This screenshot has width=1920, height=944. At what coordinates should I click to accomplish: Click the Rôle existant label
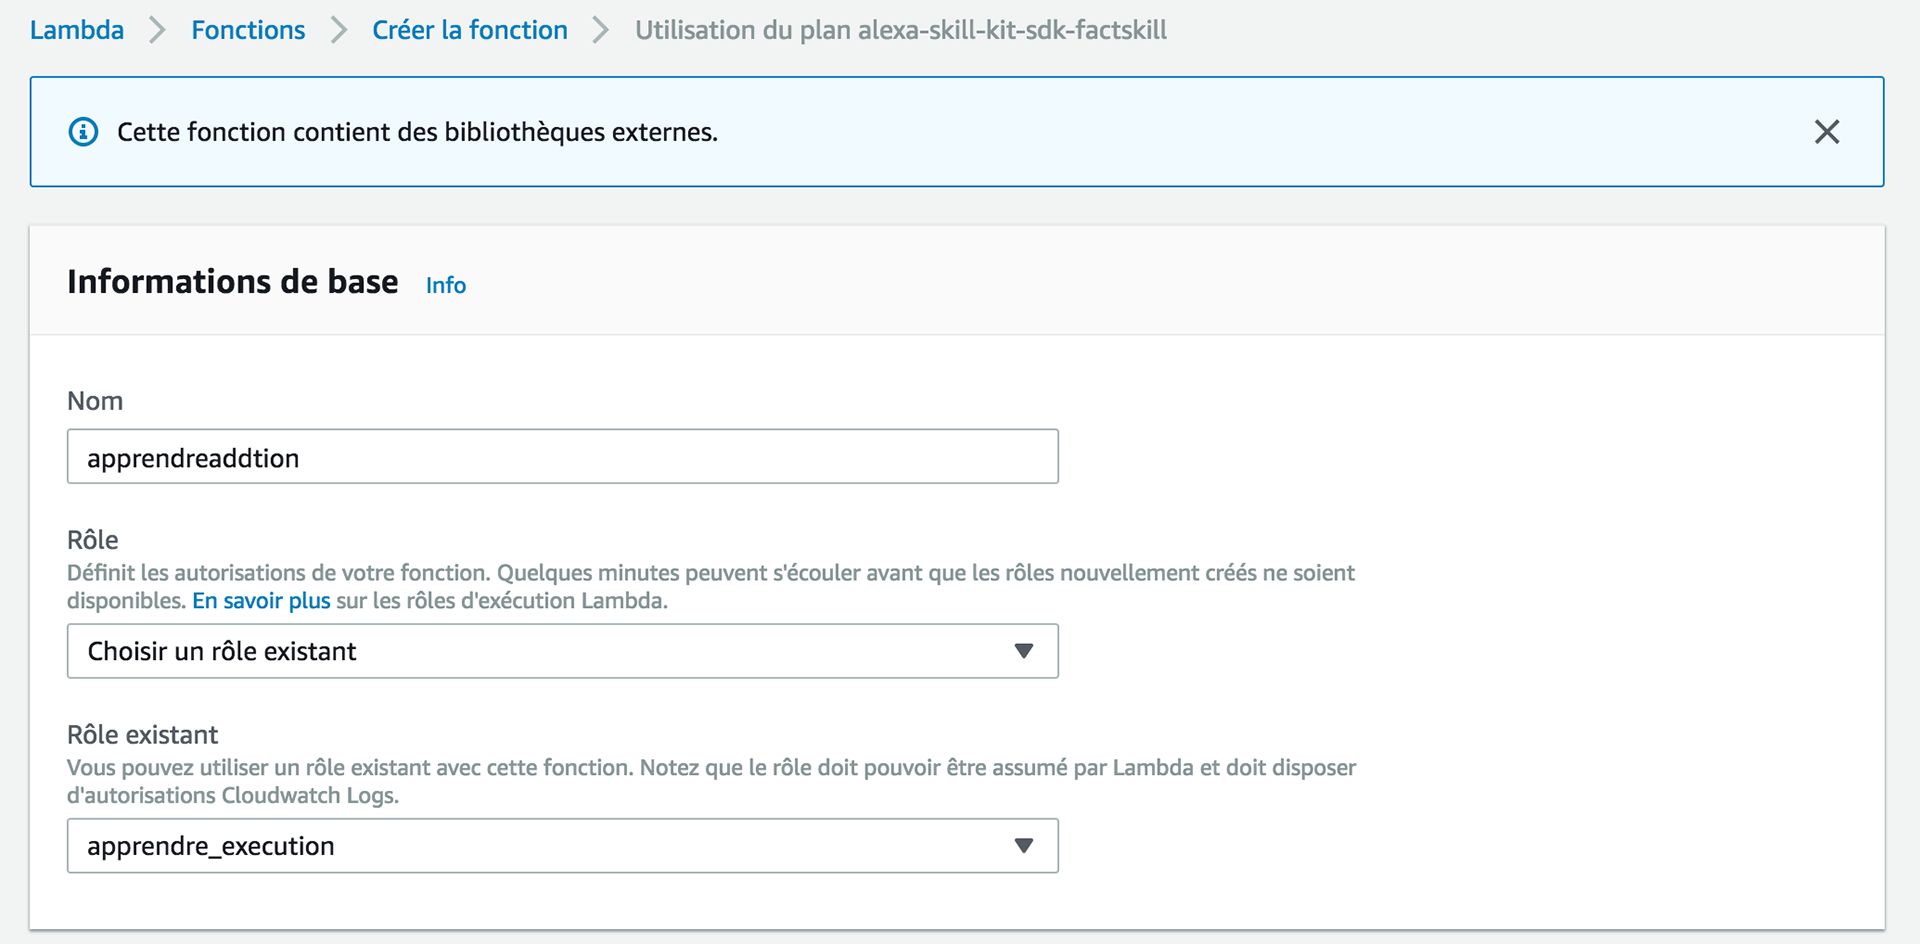(x=142, y=735)
